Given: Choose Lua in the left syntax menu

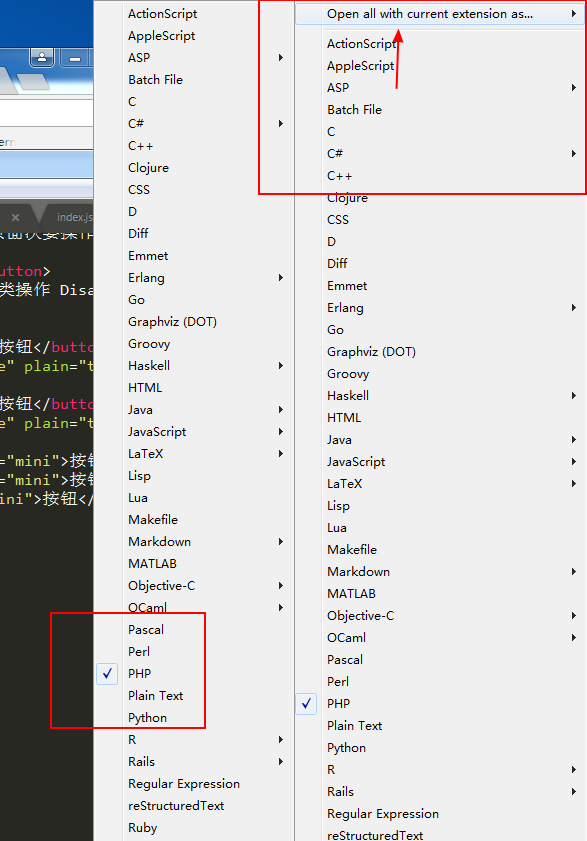Looking at the screenshot, I should 138,497.
